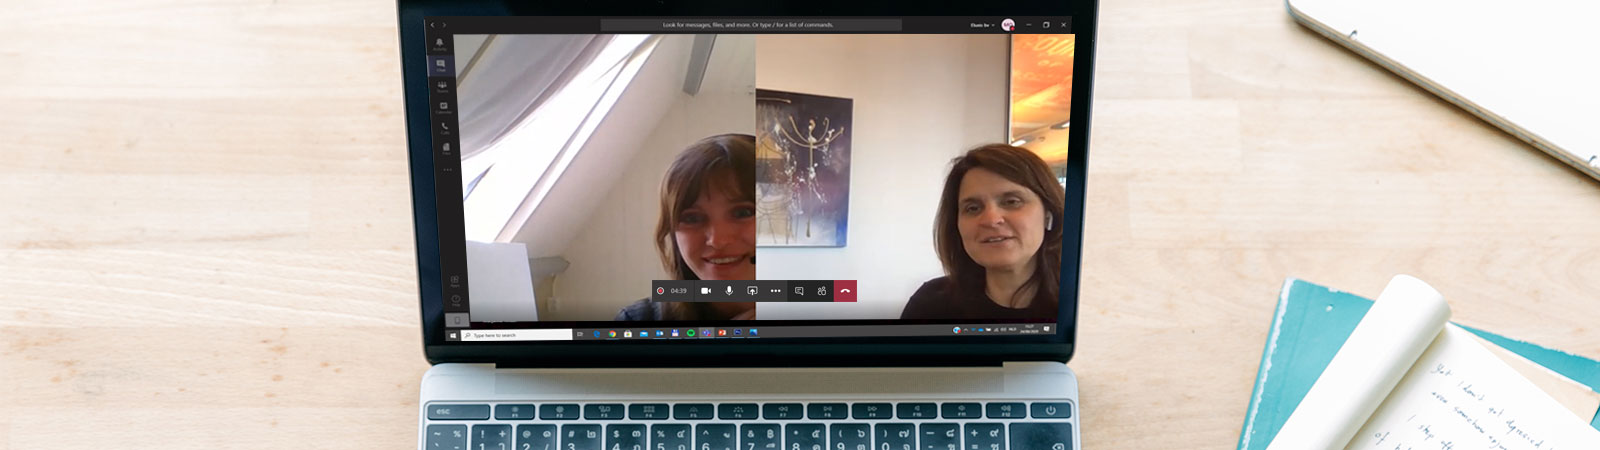The width and height of the screenshot is (1600, 450).
Task: Show more apps via sidebar ellipsis
Action: coord(447,169)
